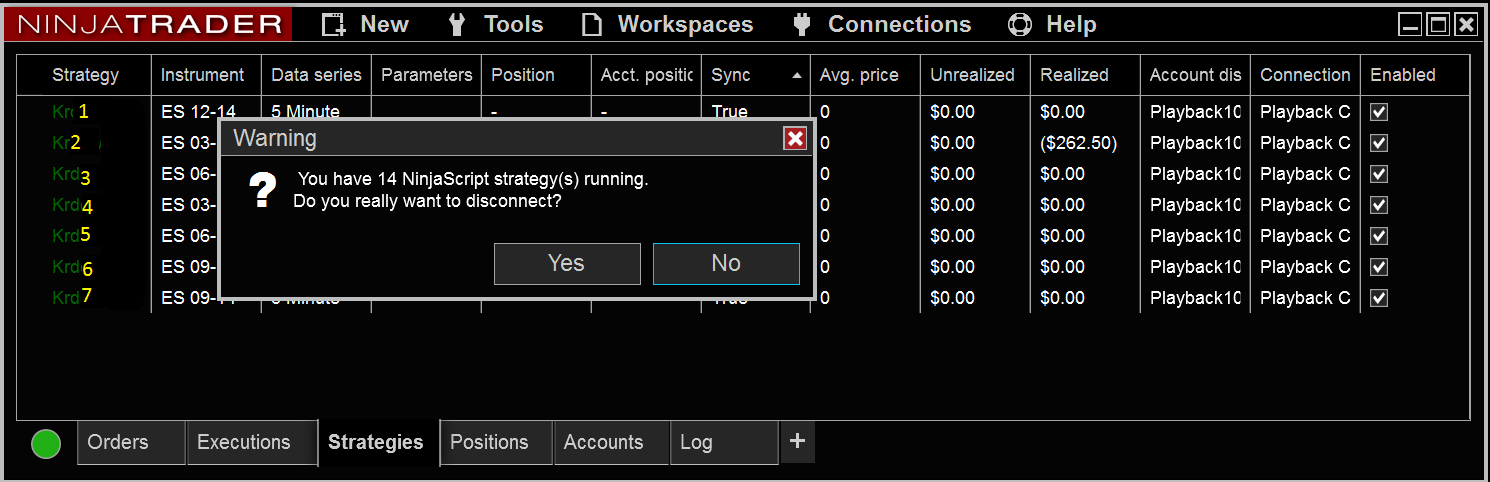1490x482 pixels.
Task: Toggle the Enabled checkbox in the last row
Action: tap(1379, 298)
